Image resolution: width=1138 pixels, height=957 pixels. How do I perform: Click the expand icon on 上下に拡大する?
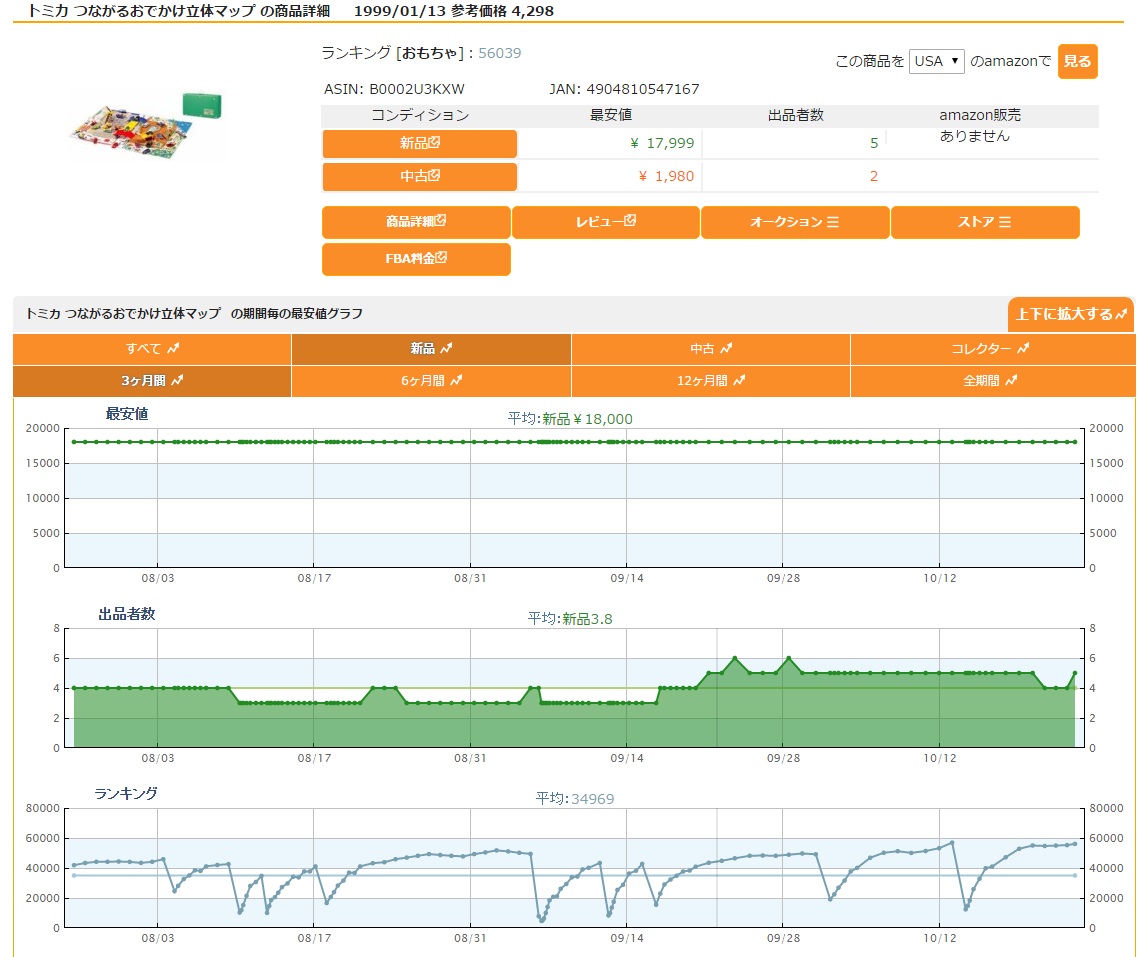point(1121,314)
